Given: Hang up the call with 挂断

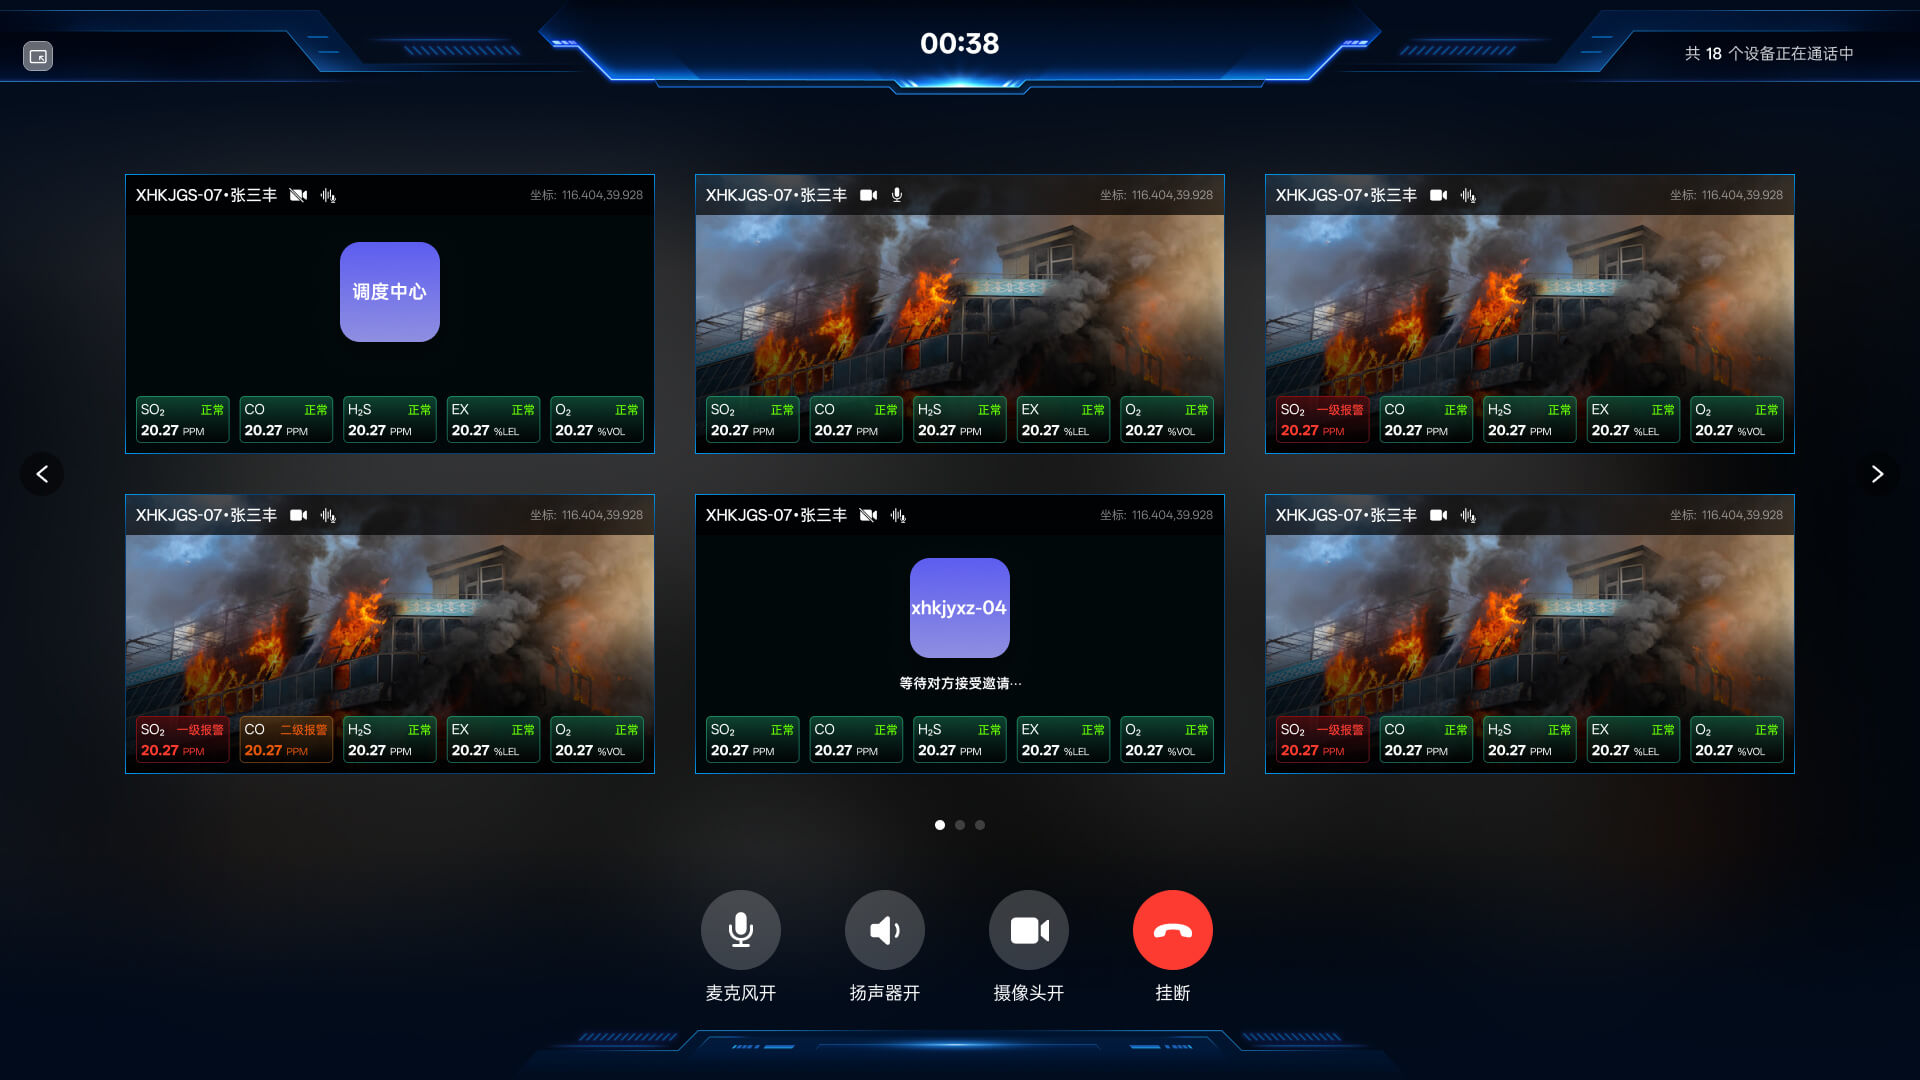Looking at the screenshot, I should [1173, 930].
